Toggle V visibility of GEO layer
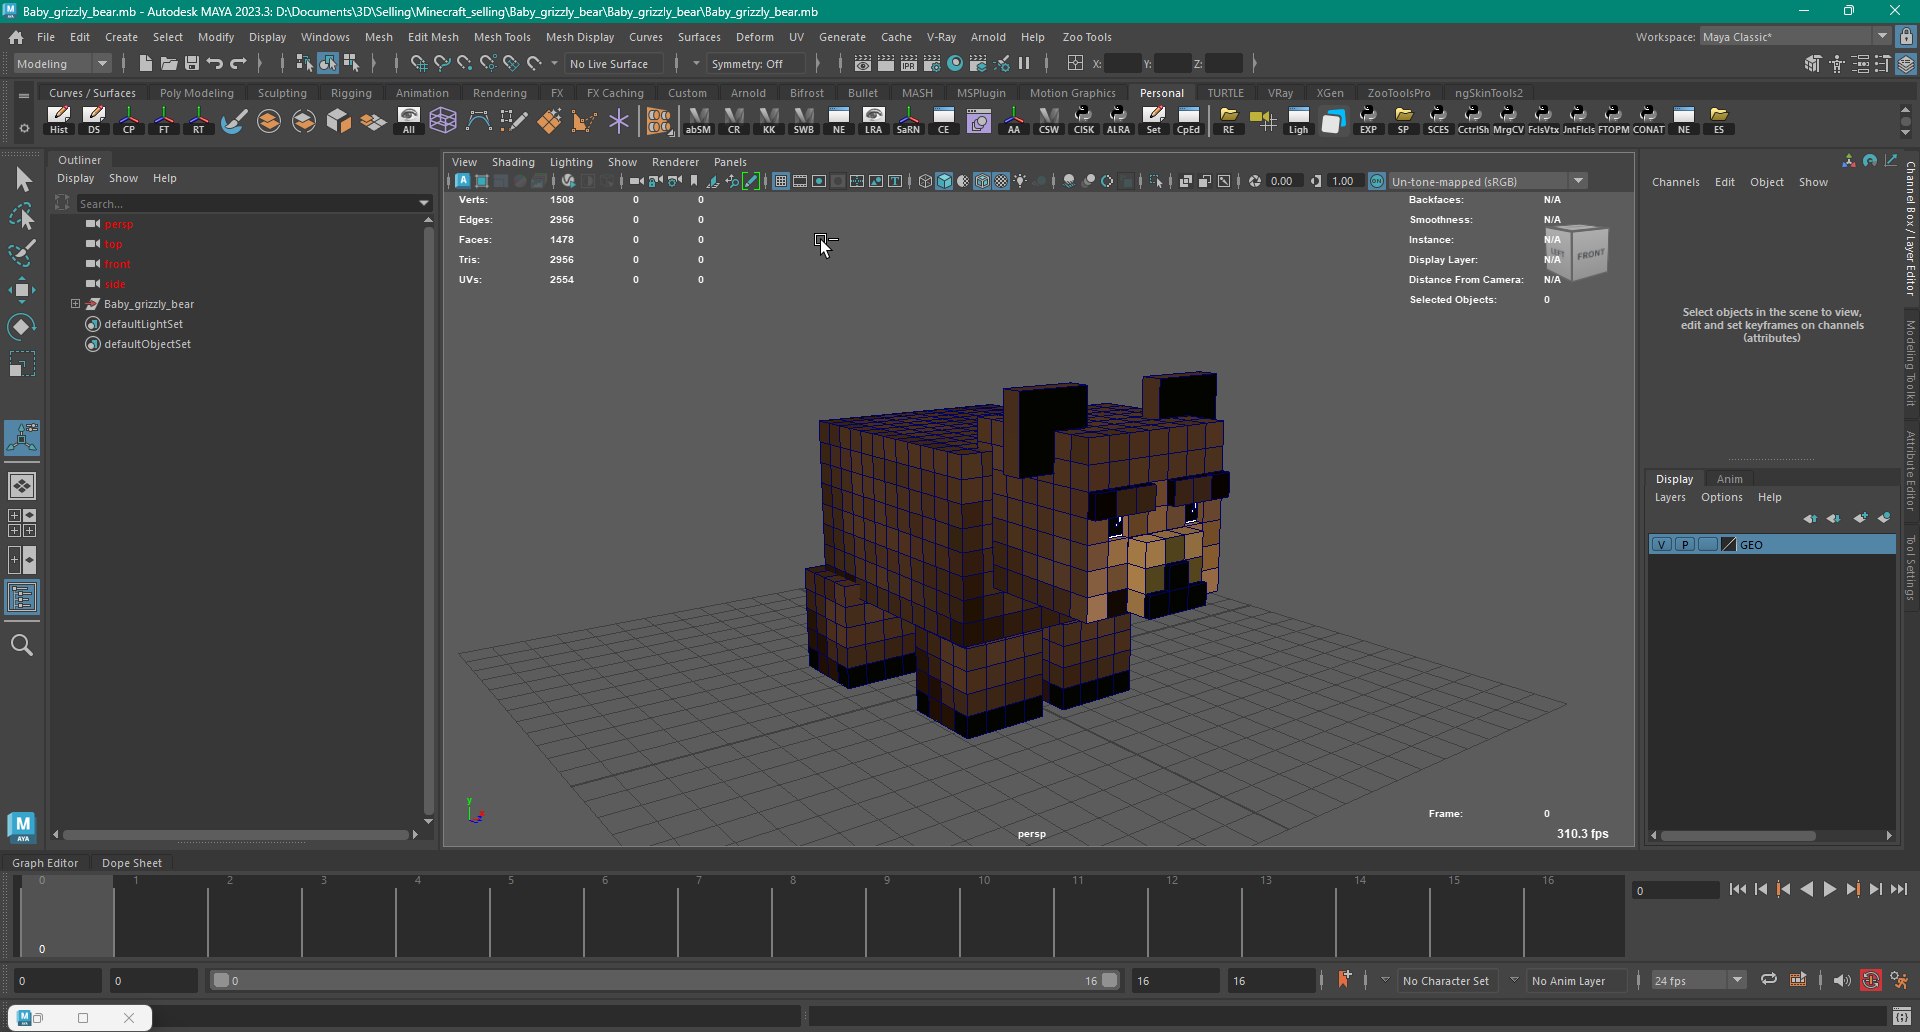This screenshot has height=1032, width=1920. (1662, 544)
